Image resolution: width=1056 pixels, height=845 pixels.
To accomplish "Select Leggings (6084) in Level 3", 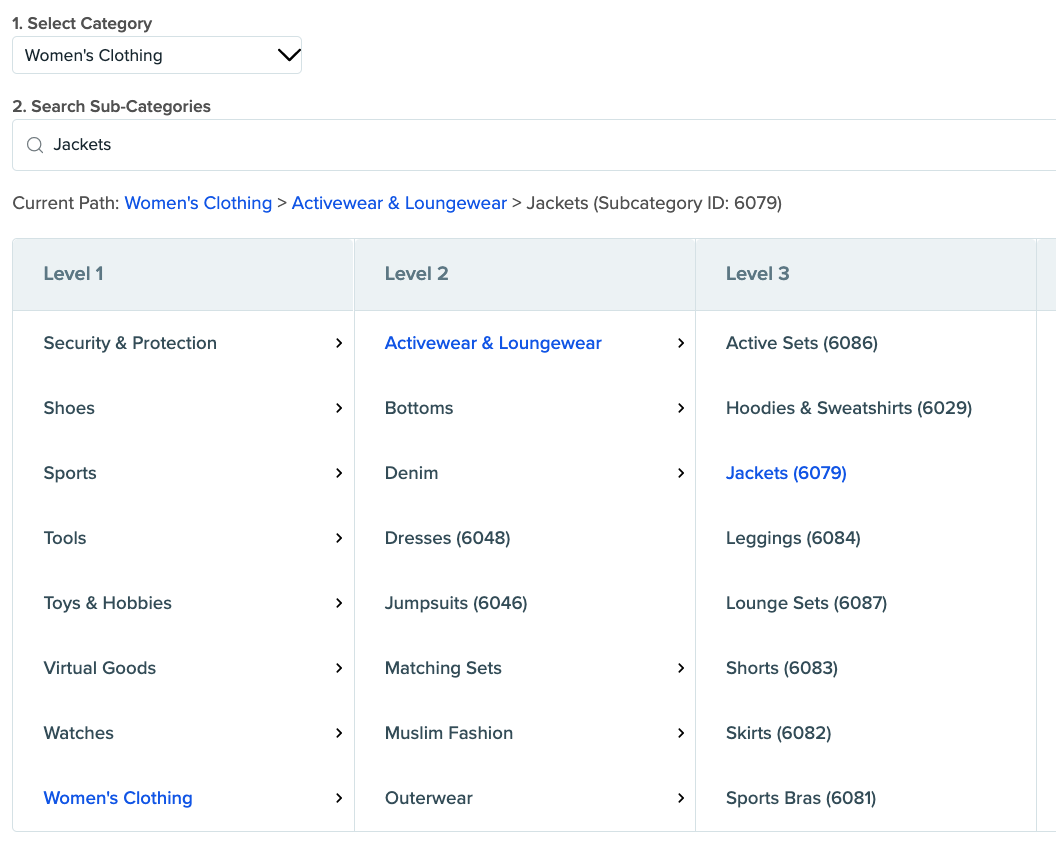I will (793, 538).
